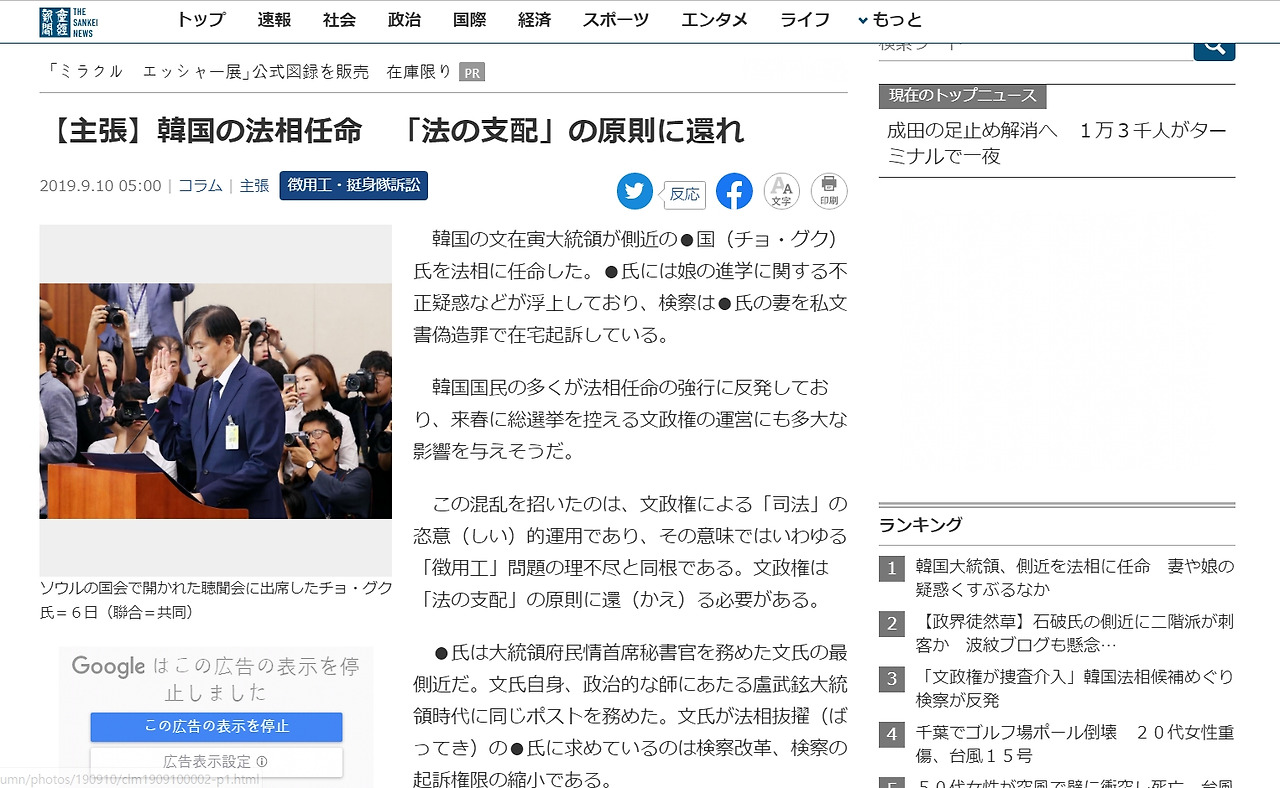Share article via Twitter icon

(635, 191)
